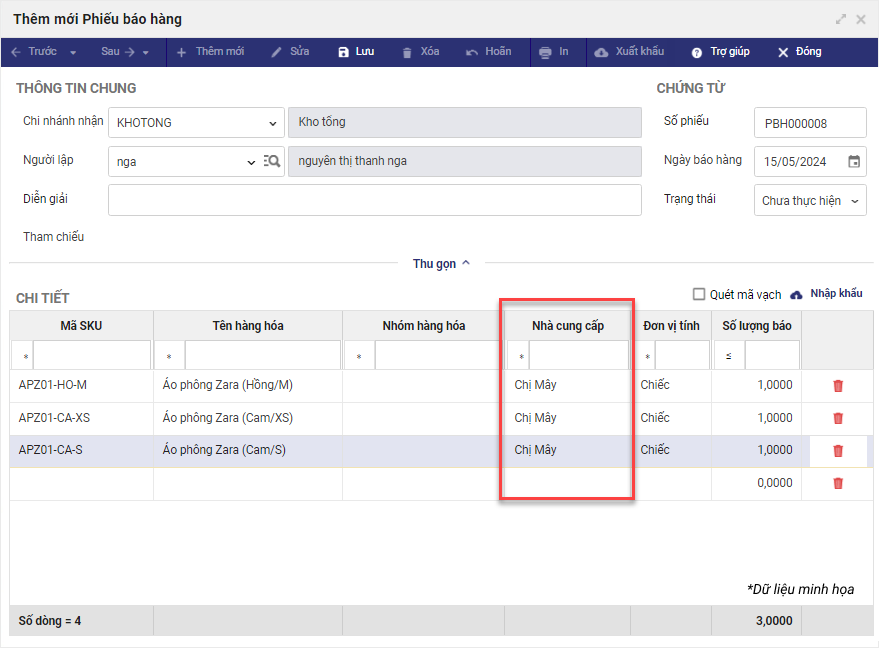Viewport: 879px width, 648px height.
Task: Click Trước to go to previous record
Action: tap(33, 52)
